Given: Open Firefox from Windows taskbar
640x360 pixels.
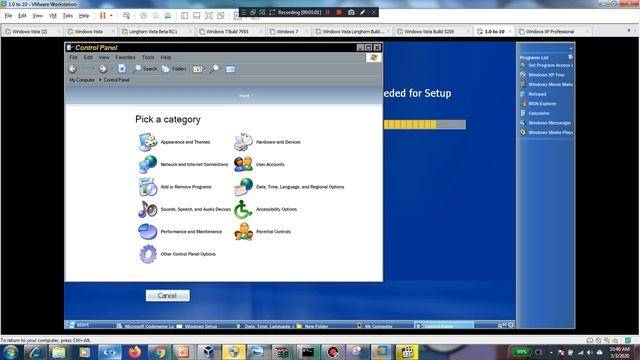Looking at the screenshot, I should [x=135, y=352].
